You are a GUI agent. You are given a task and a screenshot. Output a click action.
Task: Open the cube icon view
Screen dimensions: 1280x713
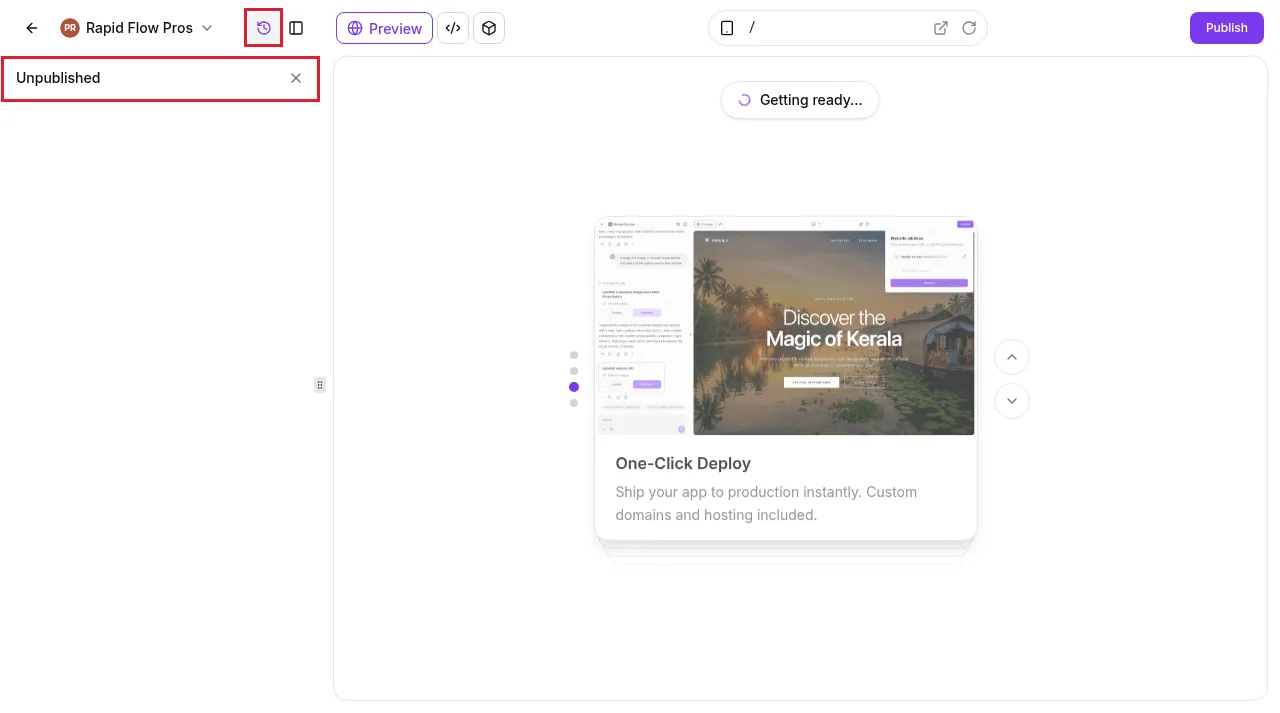pyautogui.click(x=489, y=28)
